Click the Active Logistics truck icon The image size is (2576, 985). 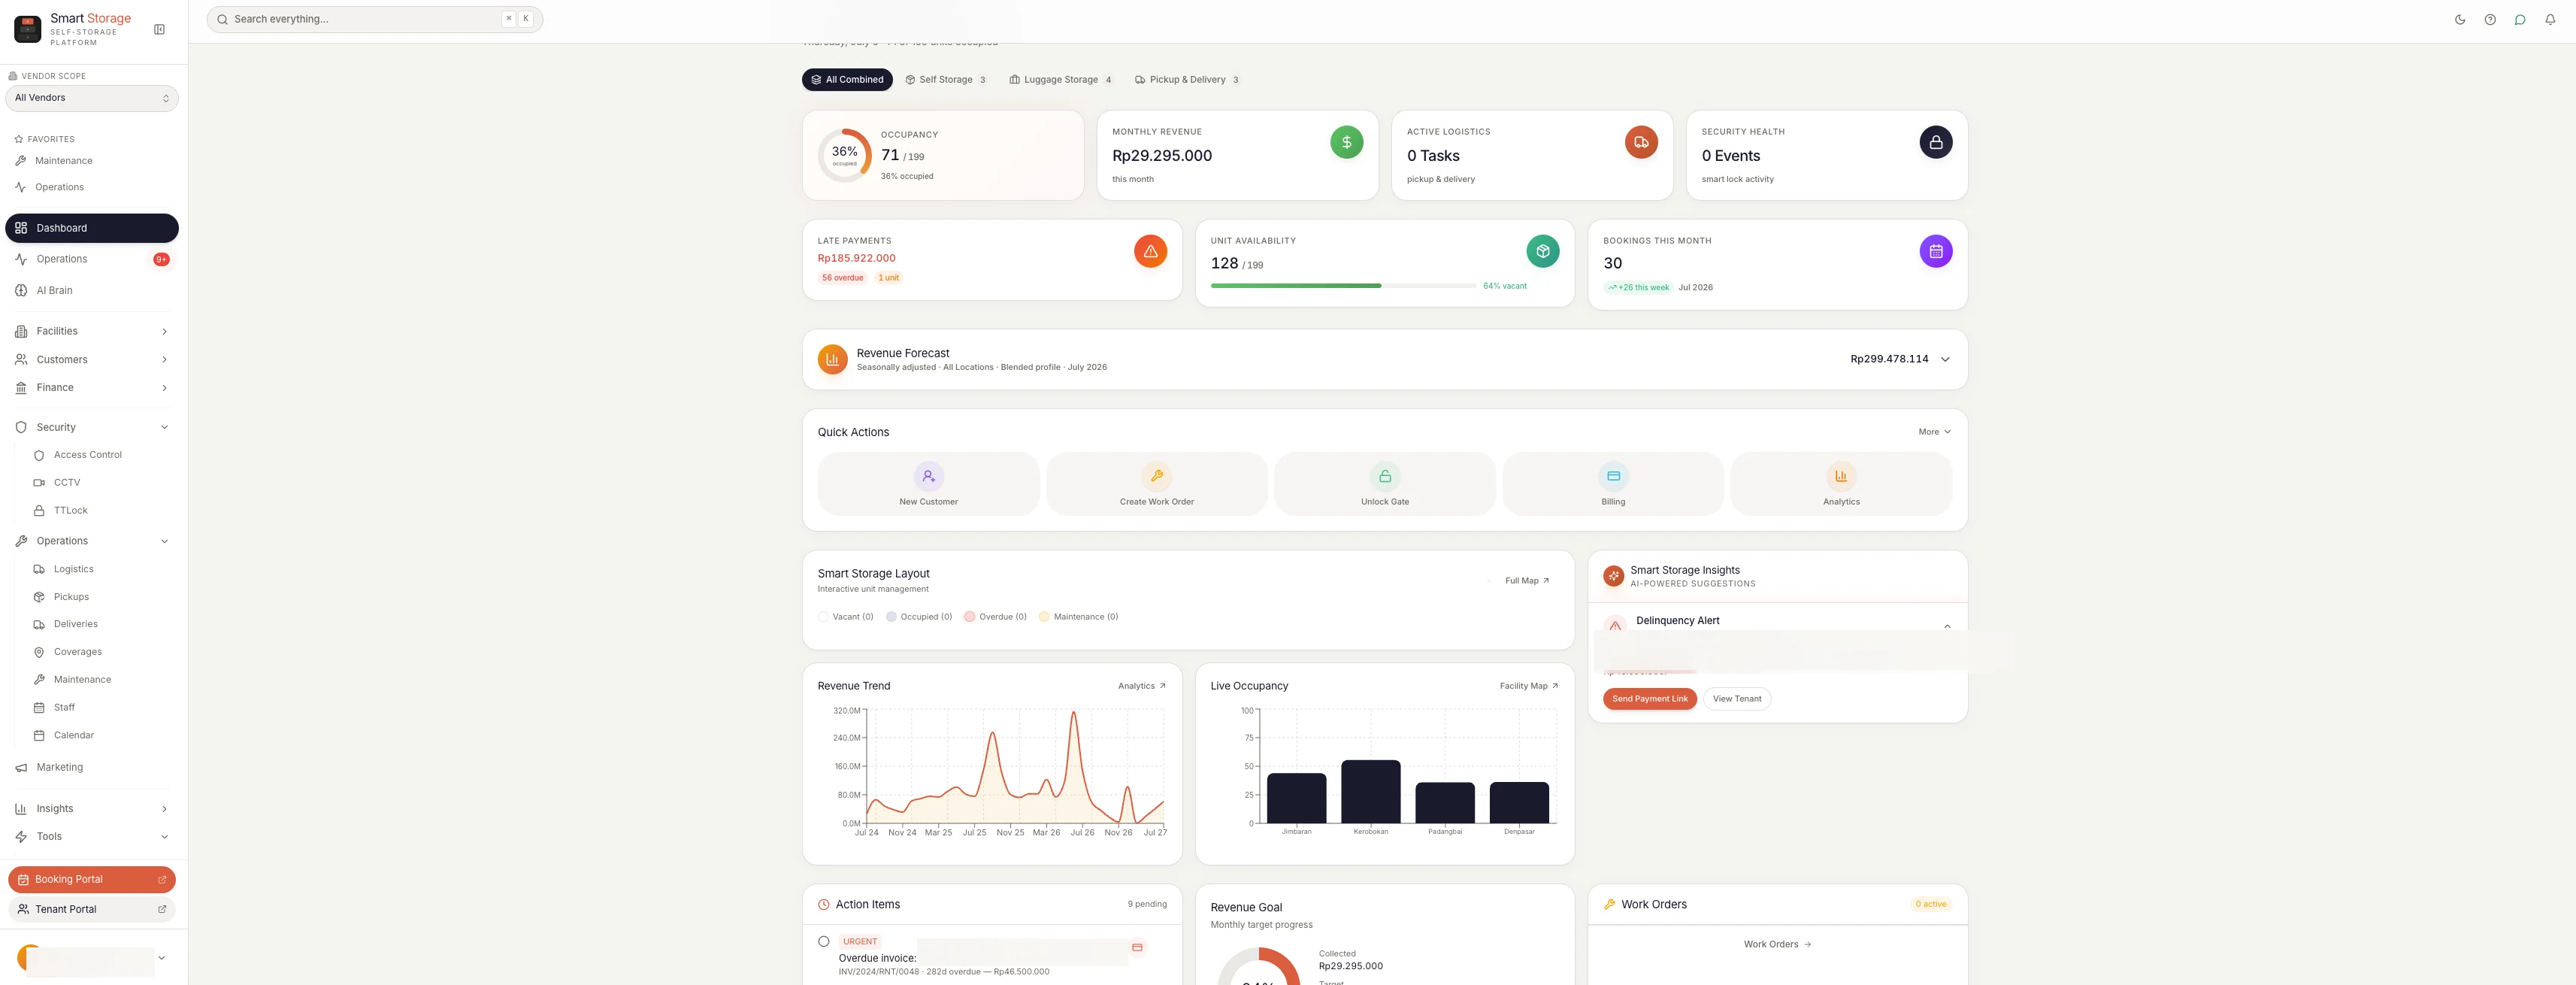[1641, 142]
